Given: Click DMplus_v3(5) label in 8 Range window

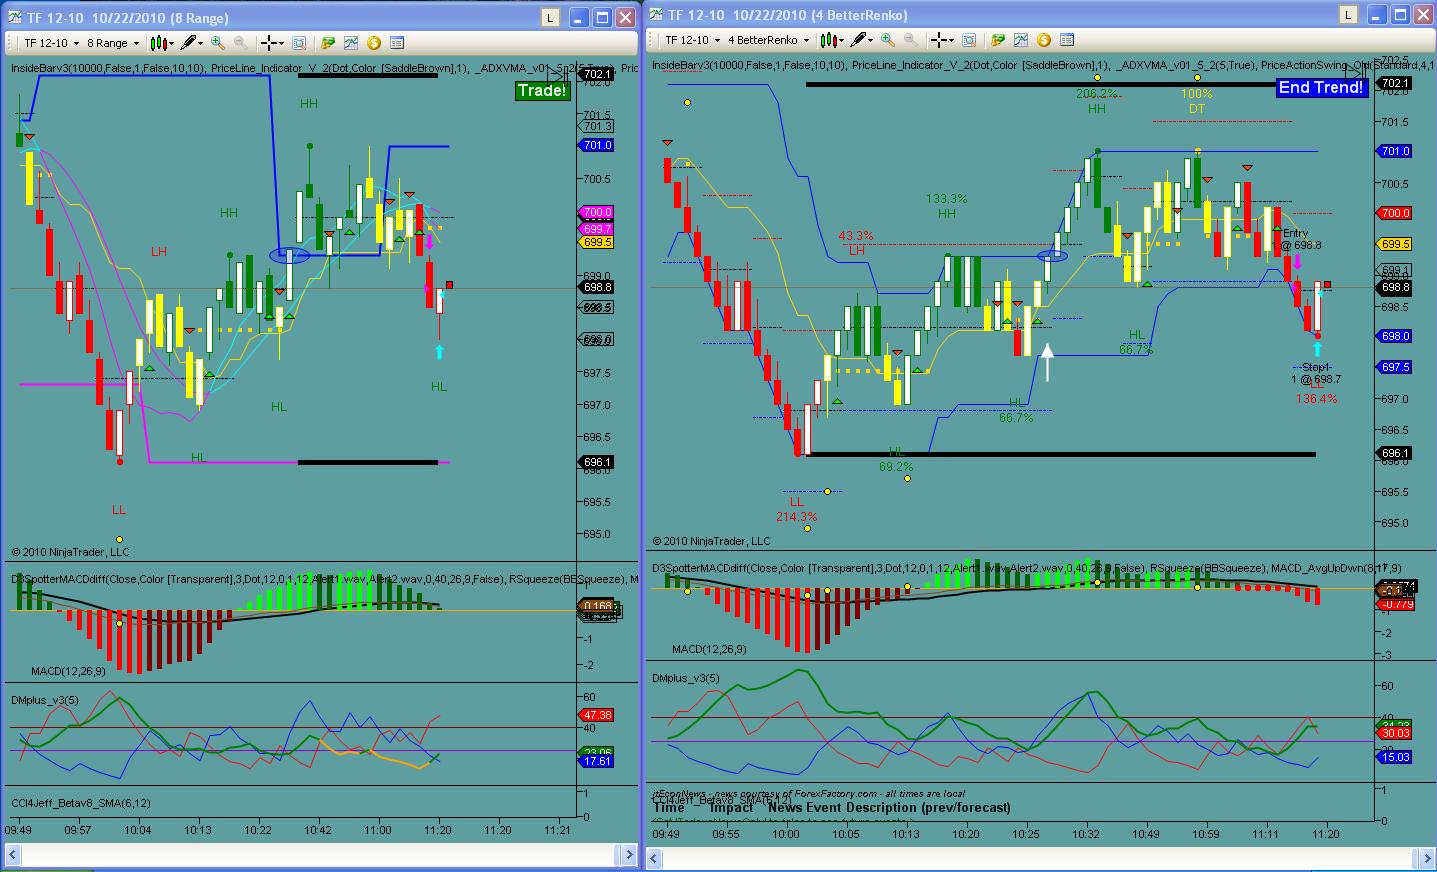Looking at the screenshot, I should pos(45,700).
